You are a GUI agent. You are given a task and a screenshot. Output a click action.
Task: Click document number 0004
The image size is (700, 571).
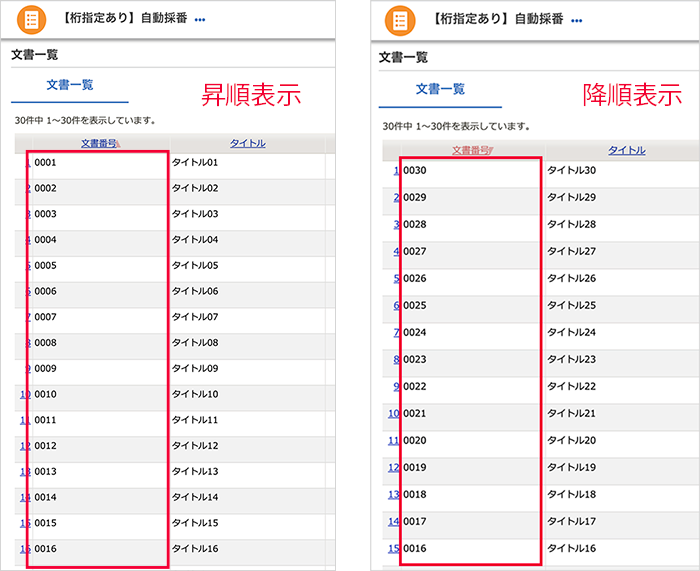(46, 240)
